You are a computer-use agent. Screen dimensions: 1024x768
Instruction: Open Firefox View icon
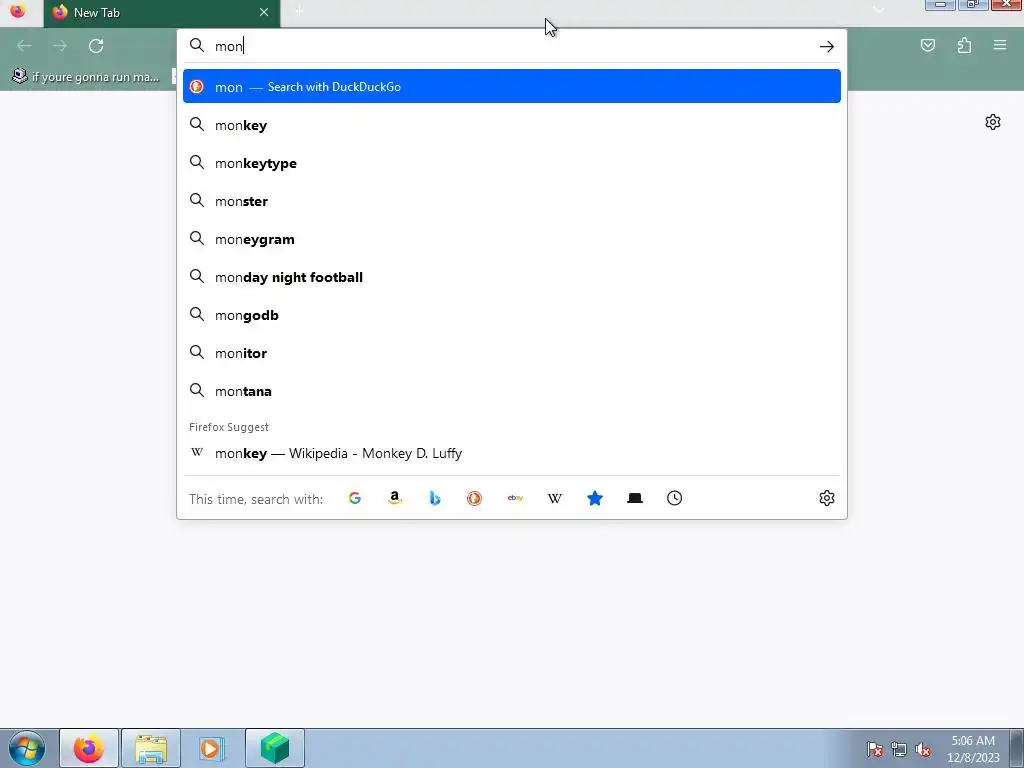[18, 11]
